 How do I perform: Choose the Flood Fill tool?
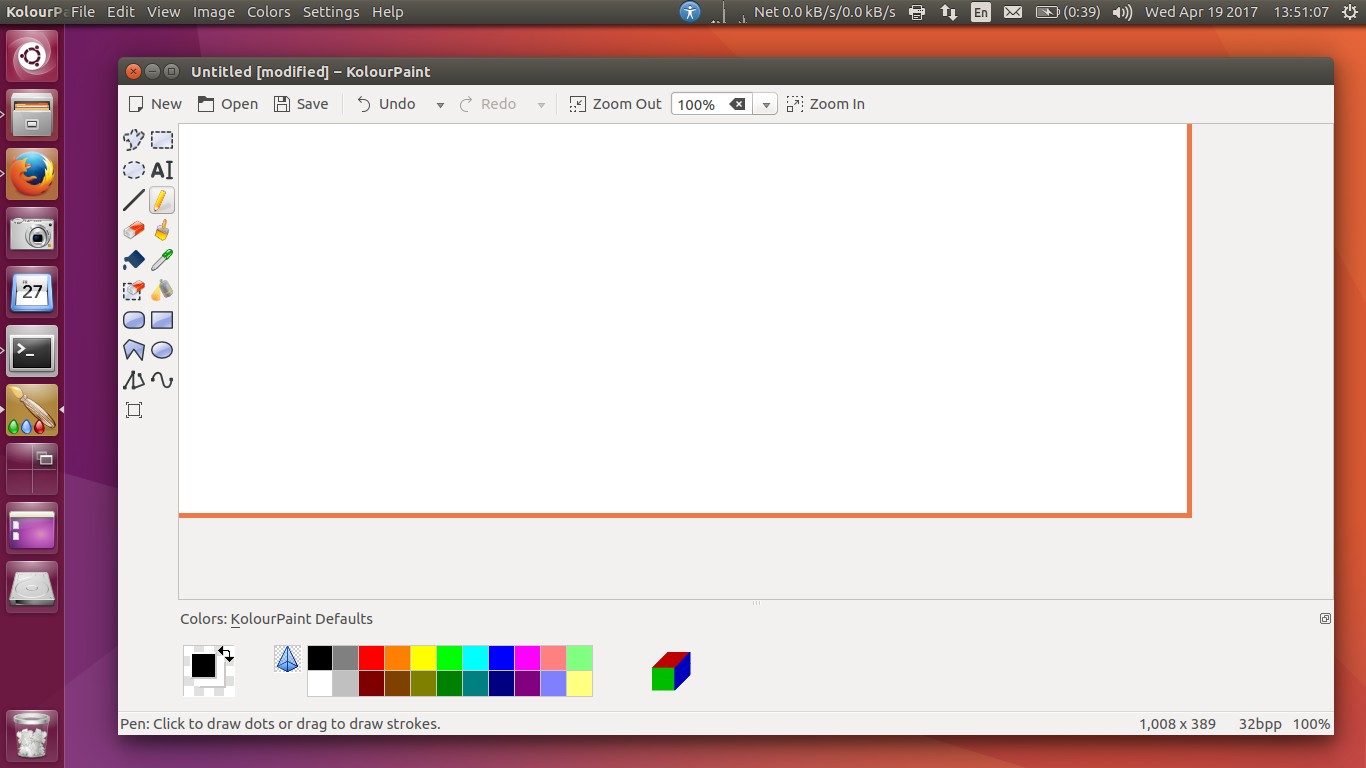(134, 260)
